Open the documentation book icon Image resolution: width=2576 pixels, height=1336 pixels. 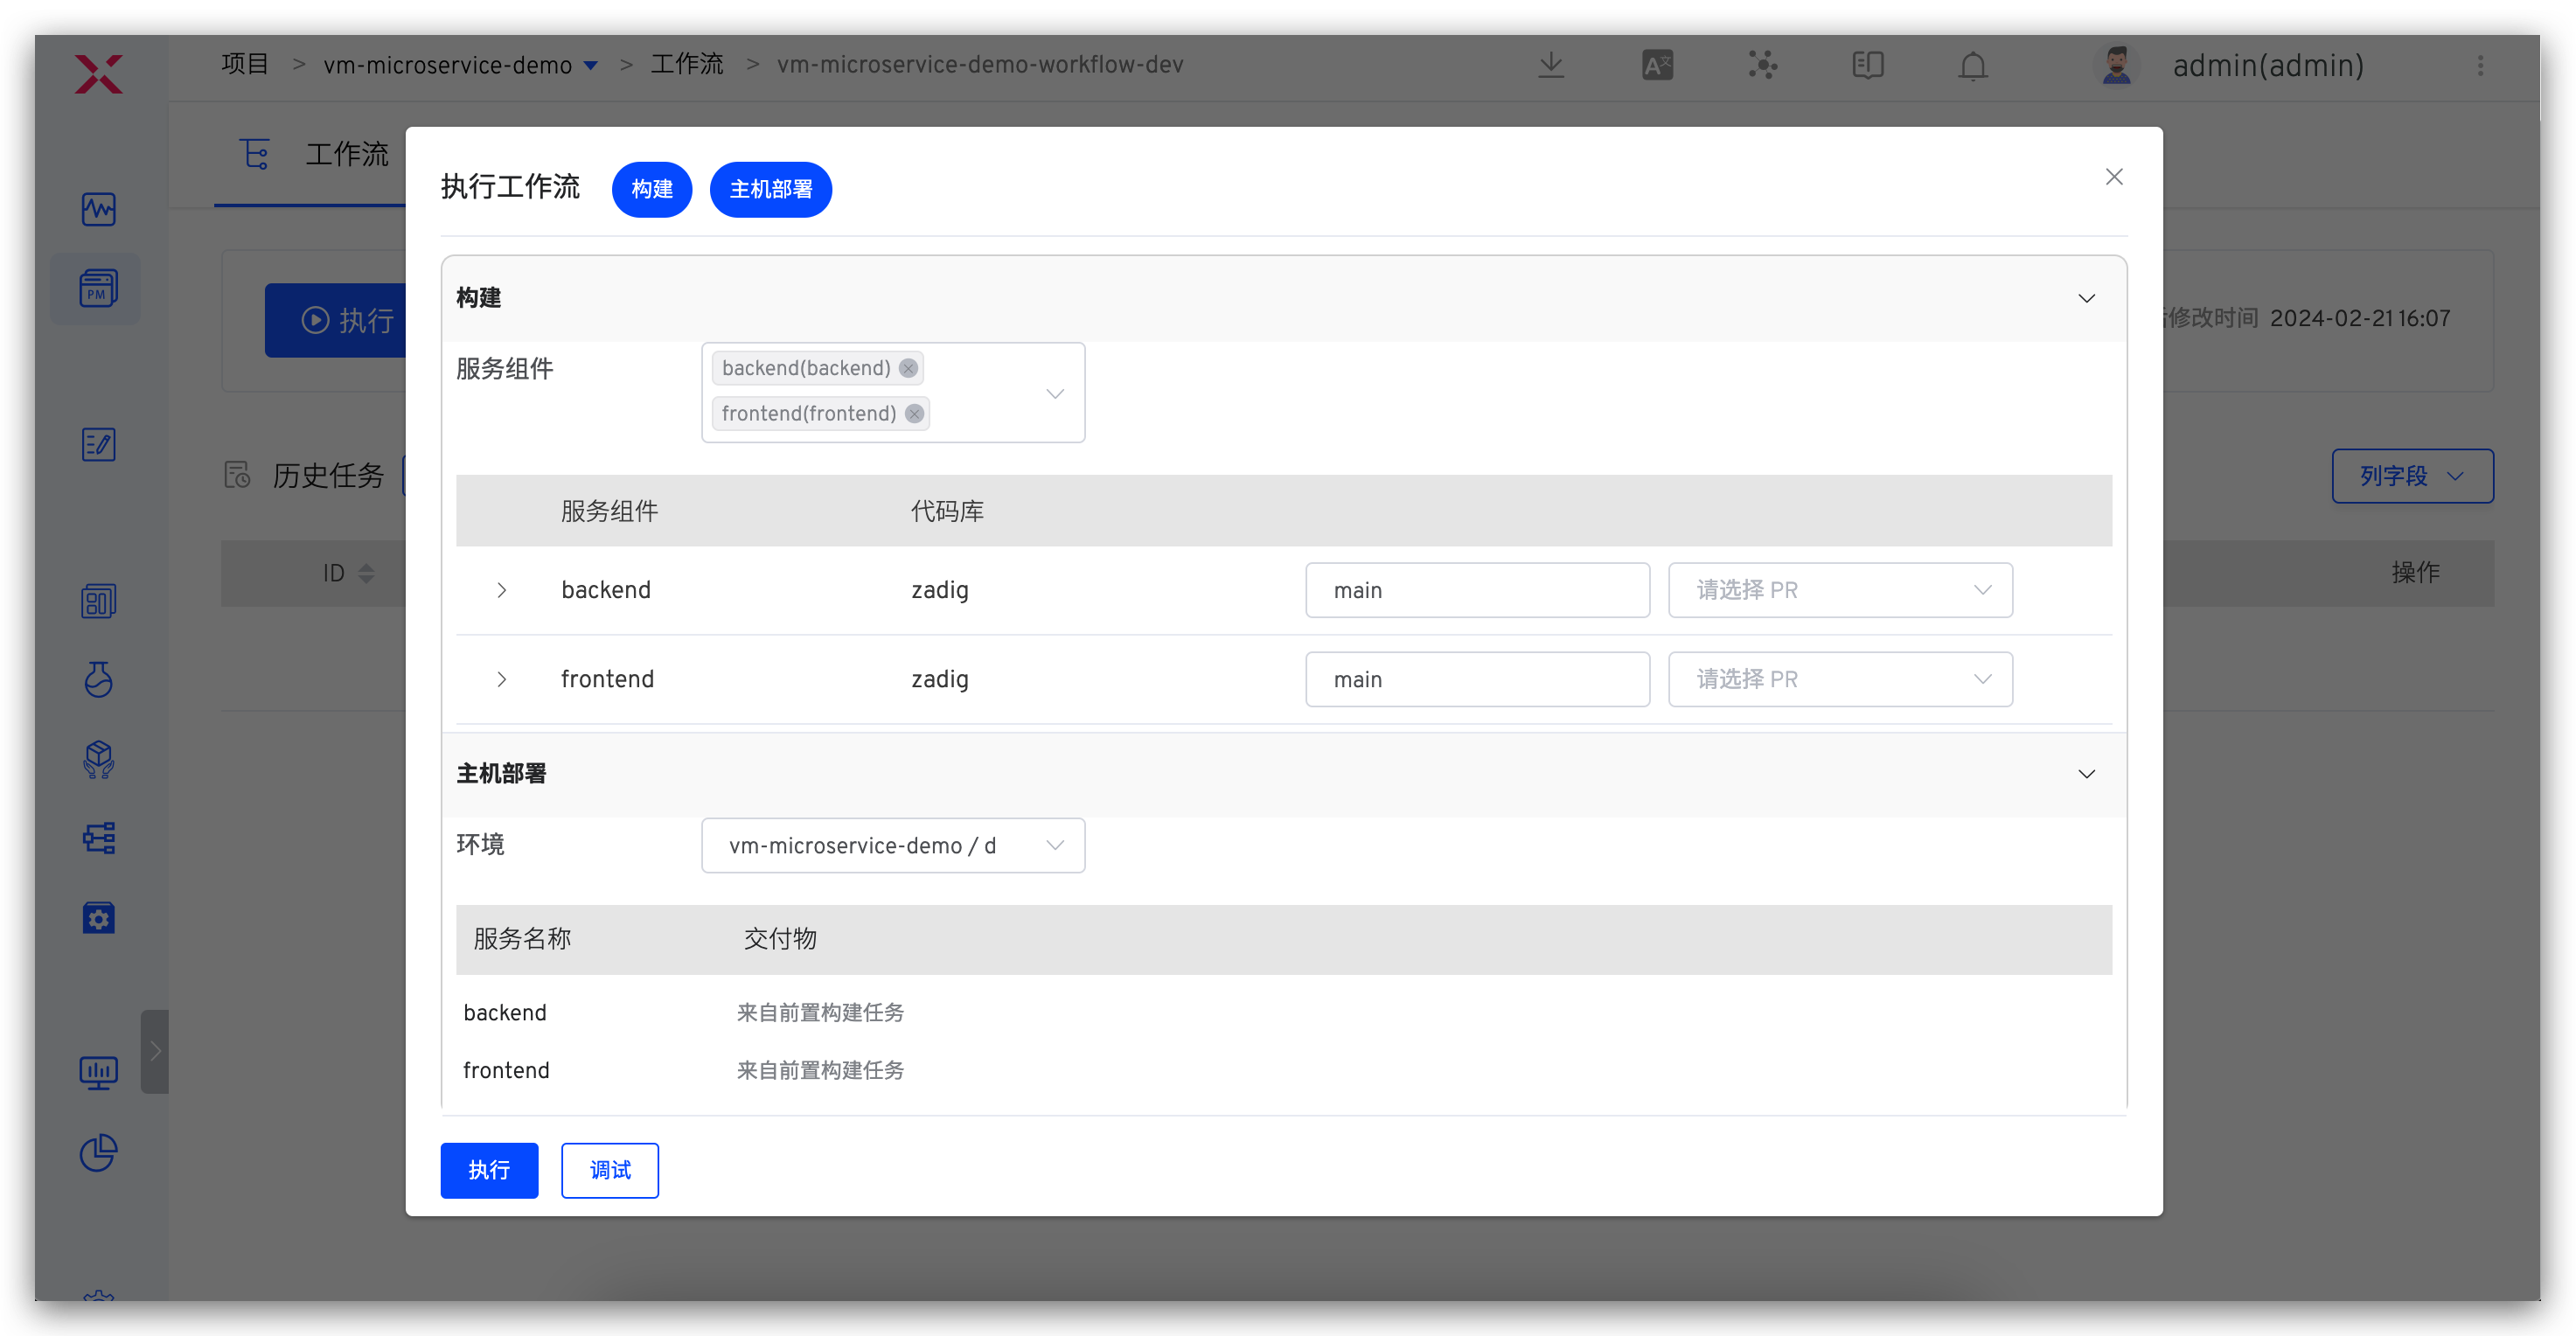(1867, 66)
